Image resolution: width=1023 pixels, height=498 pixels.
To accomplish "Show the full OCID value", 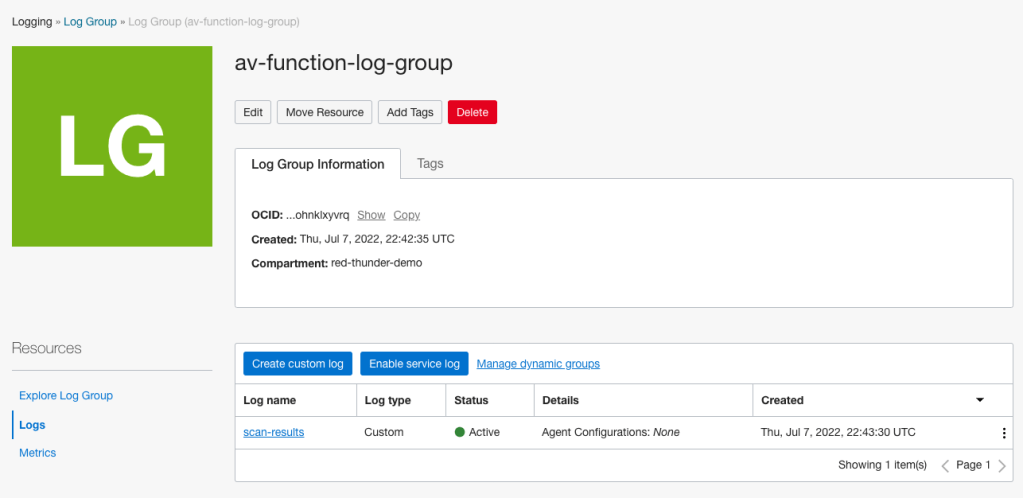I will [371, 215].
